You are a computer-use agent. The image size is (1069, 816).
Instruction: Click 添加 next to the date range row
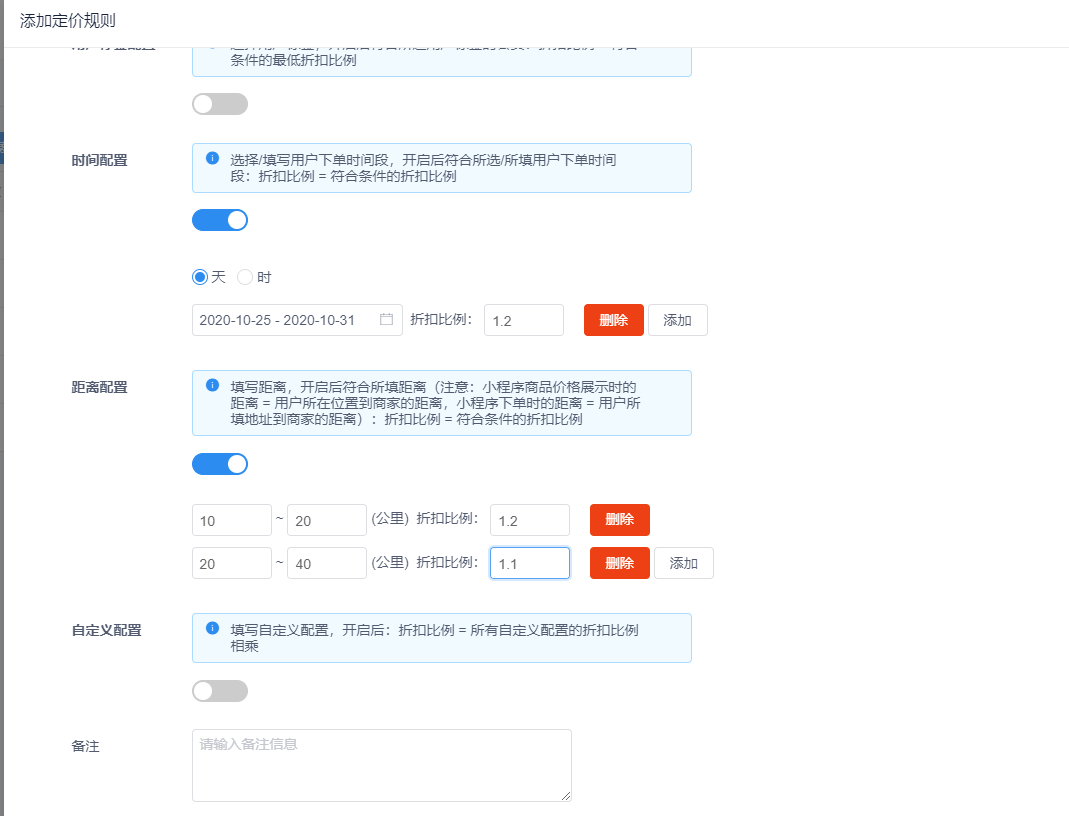tap(677, 320)
